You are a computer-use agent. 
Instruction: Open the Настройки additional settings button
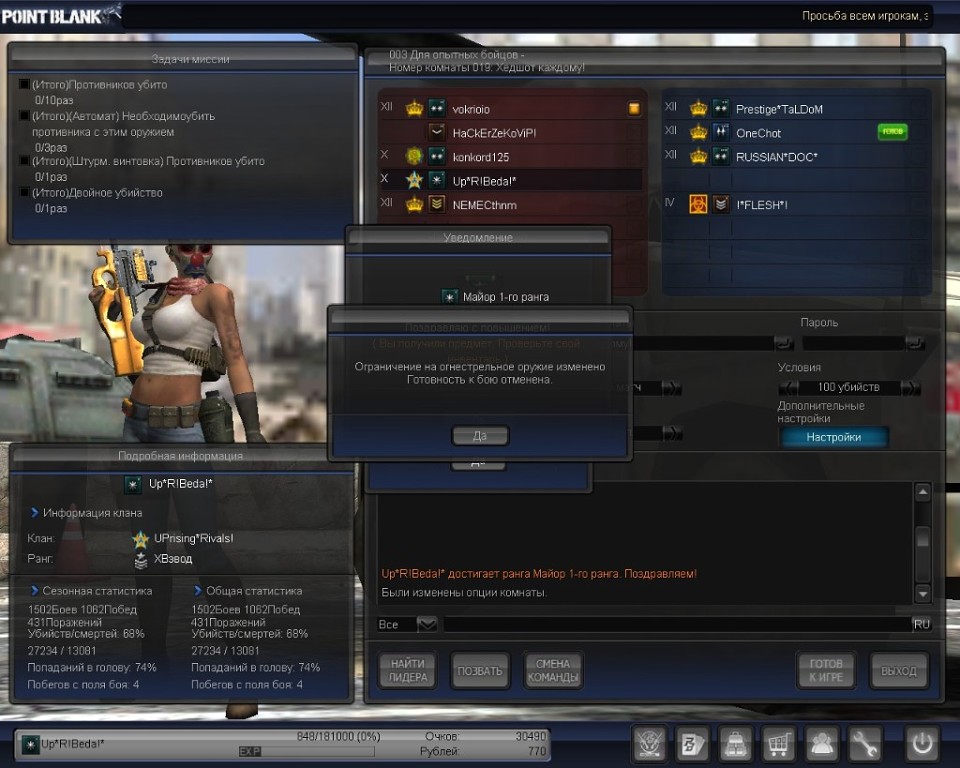click(x=834, y=437)
